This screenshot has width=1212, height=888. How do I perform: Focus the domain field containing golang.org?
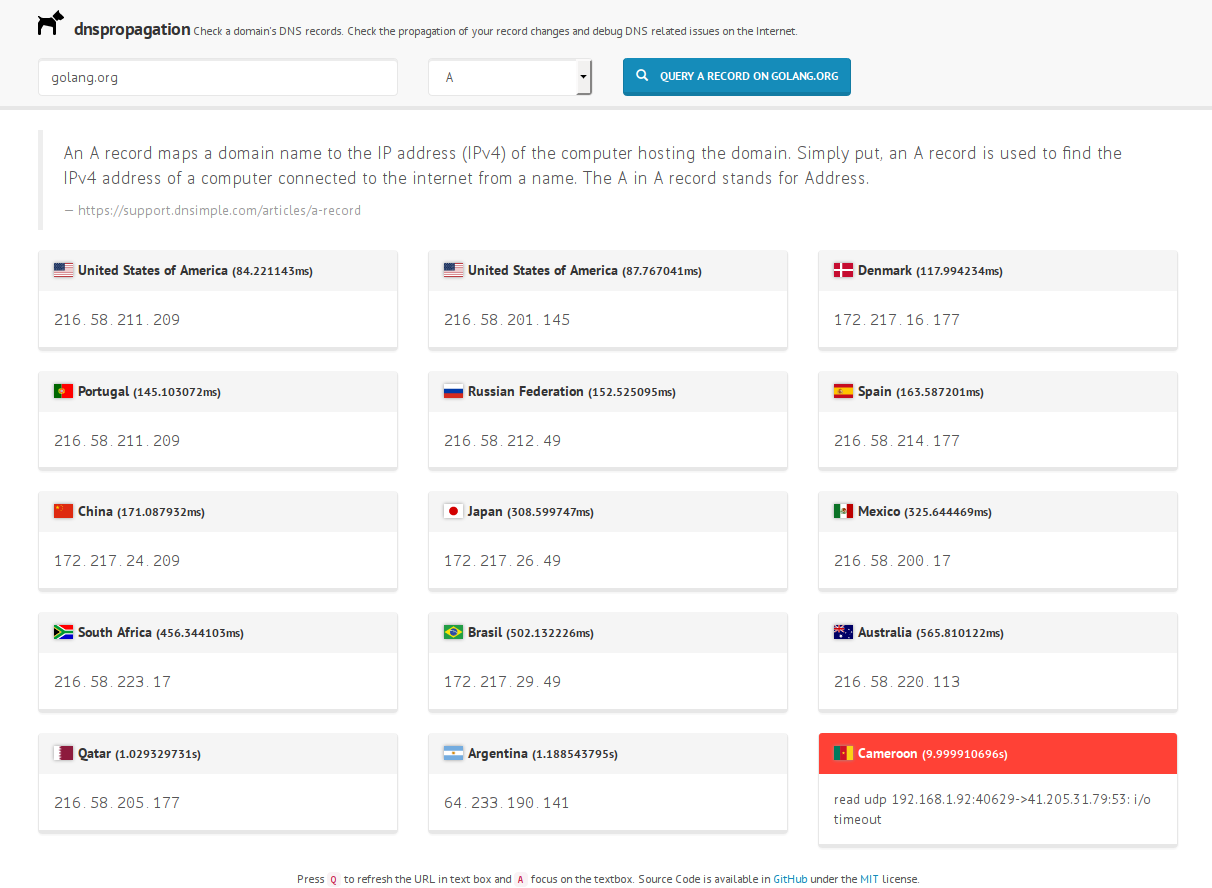[218, 77]
